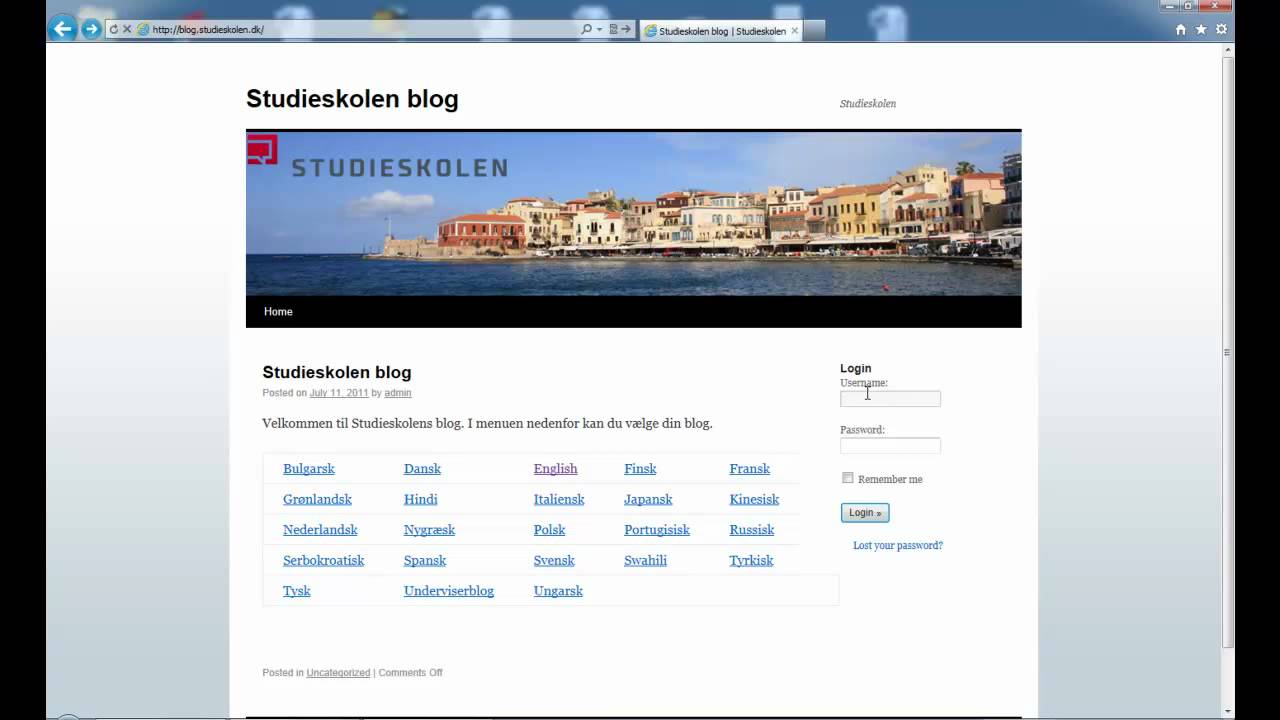Click the browser Forward arrow button
Image resolution: width=1280 pixels, height=720 pixels.
[91, 29]
